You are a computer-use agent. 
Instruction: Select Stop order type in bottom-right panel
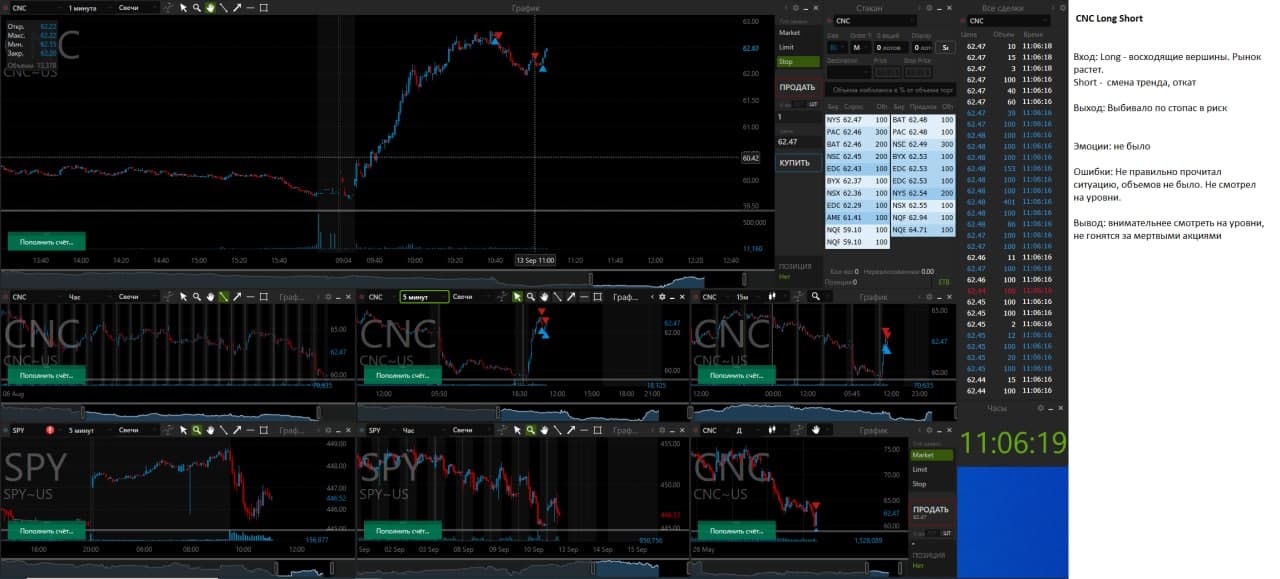click(931, 484)
